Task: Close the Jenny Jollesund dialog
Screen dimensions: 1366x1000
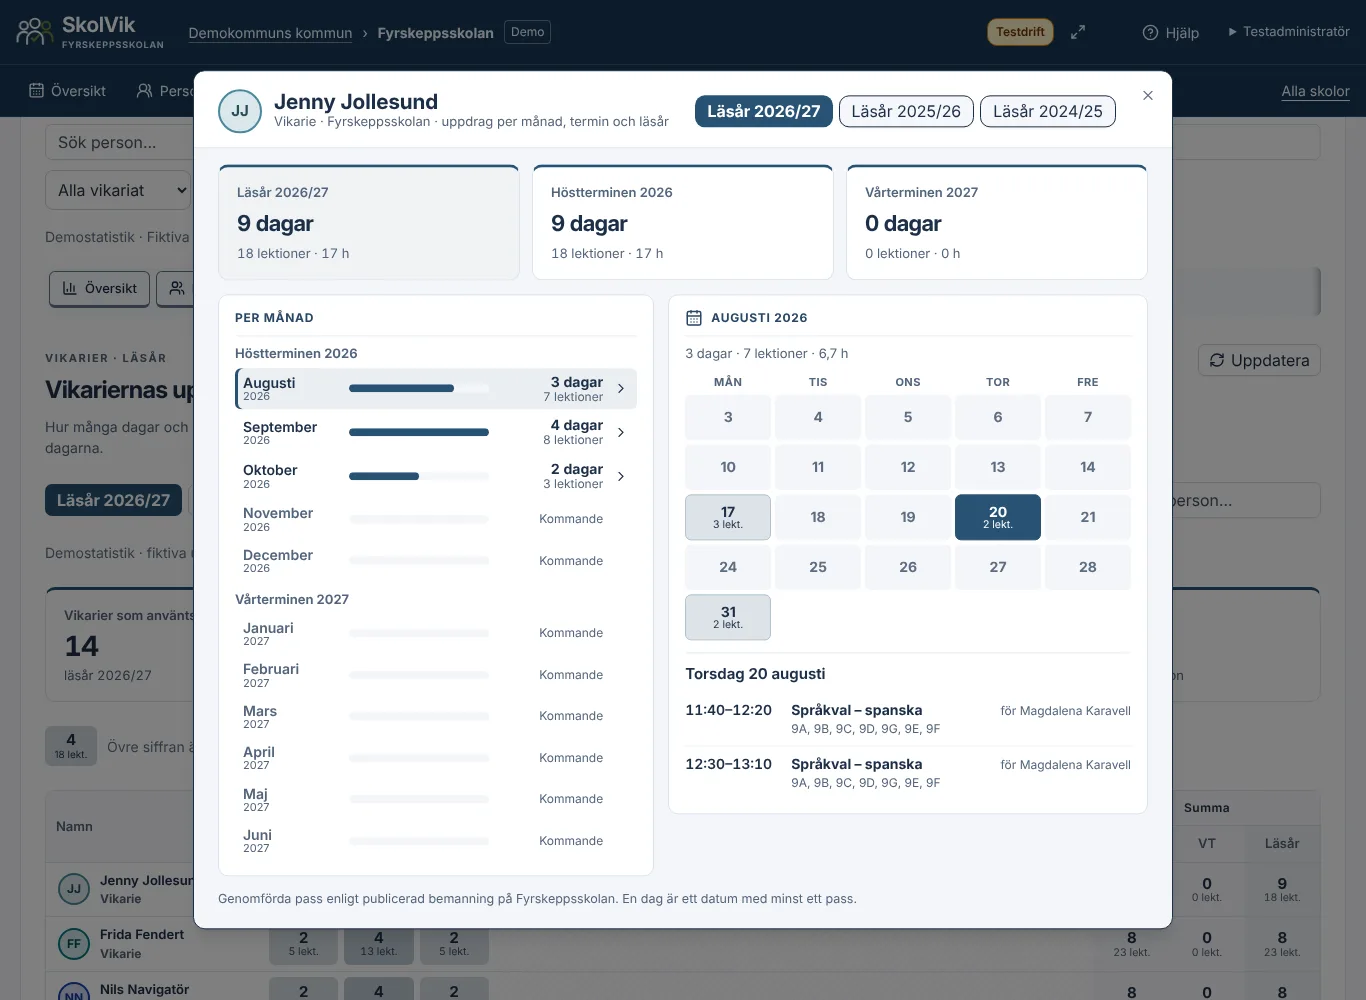Action: tap(1148, 95)
